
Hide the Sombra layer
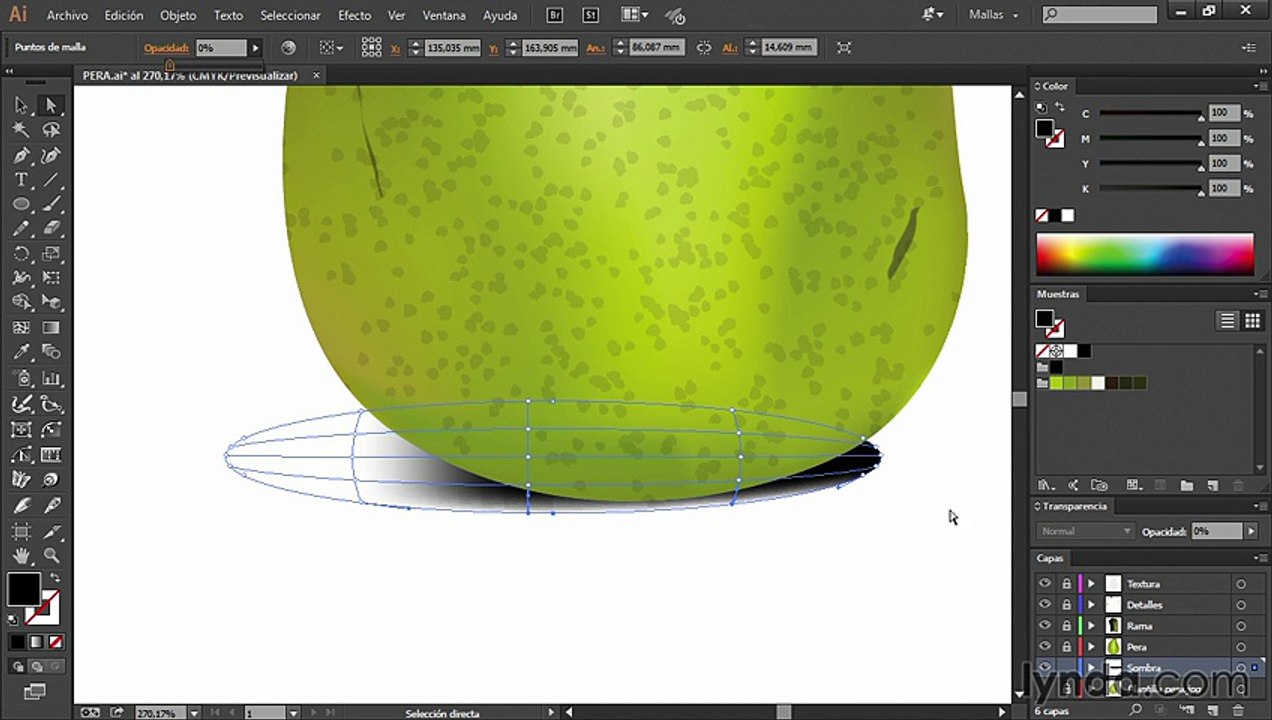point(1045,668)
